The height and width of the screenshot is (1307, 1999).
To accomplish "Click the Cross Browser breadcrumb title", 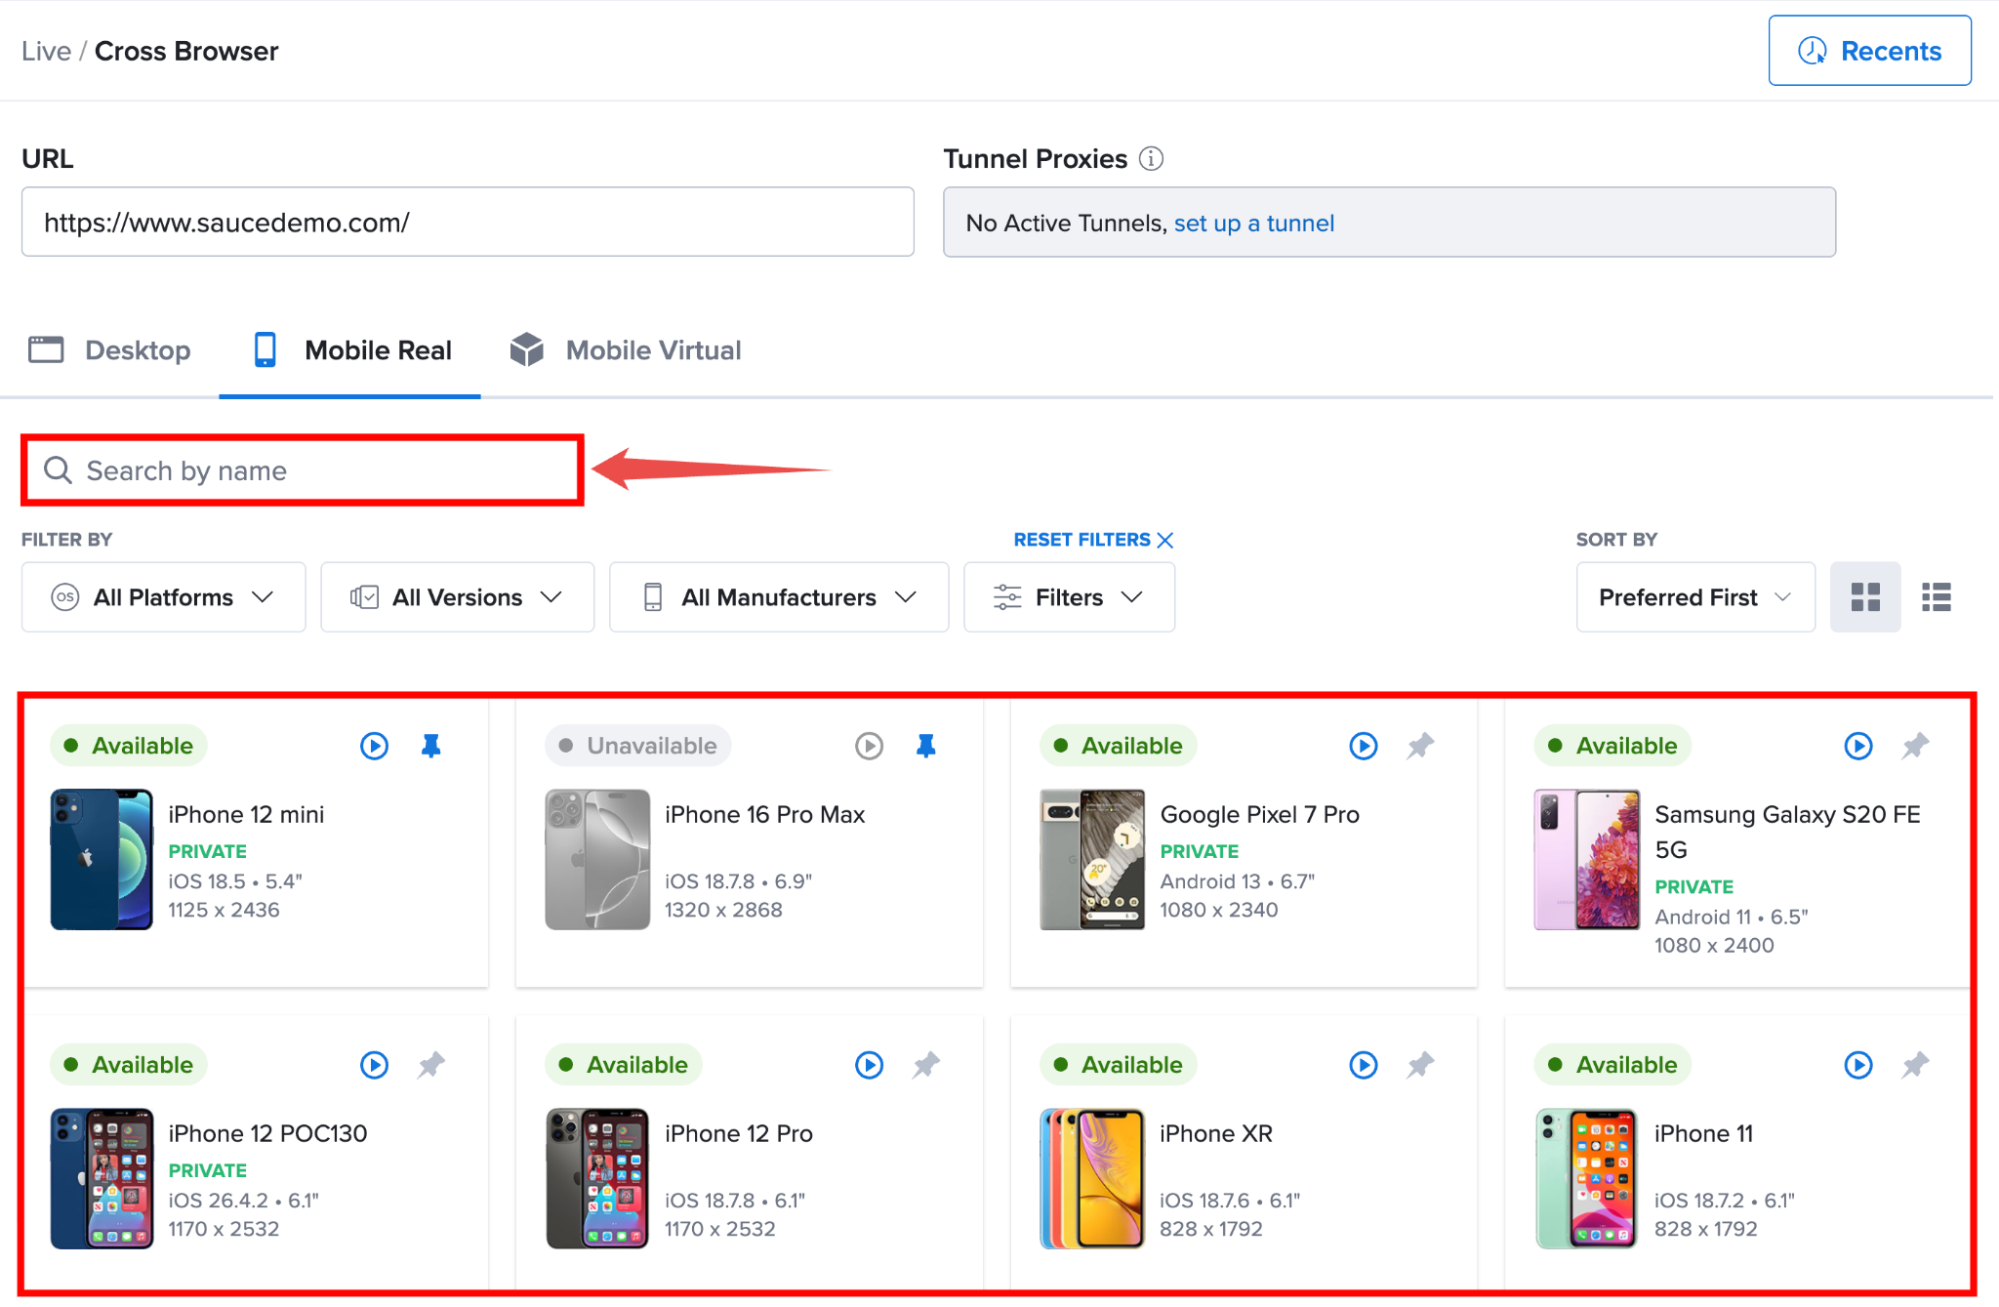I will [x=186, y=51].
